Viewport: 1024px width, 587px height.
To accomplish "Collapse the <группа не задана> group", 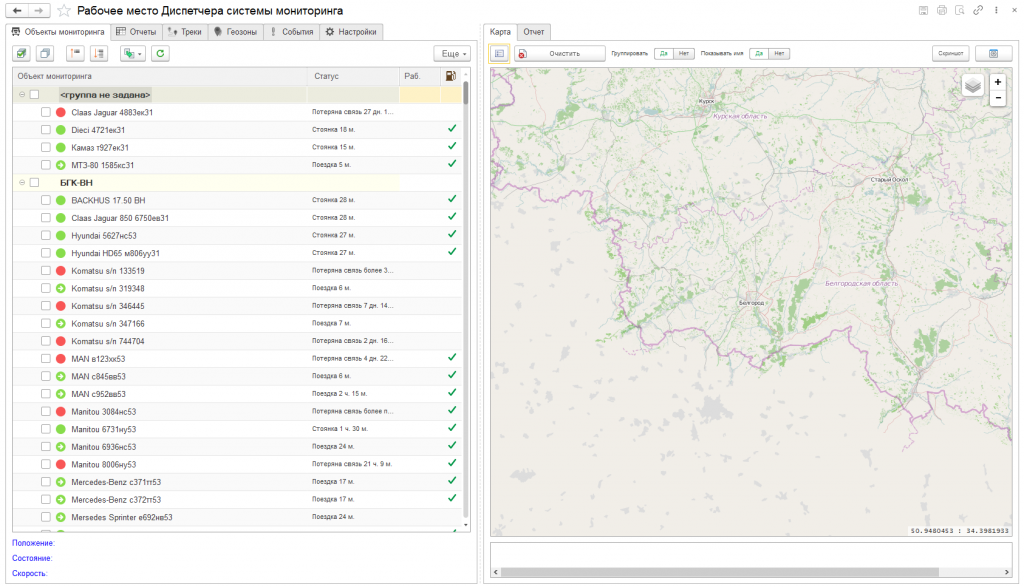I will tap(21, 95).
